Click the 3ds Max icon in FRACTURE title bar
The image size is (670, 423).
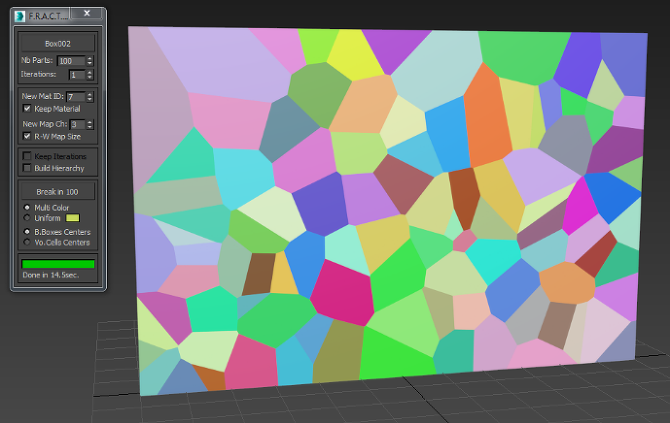pyautogui.click(x=20, y=16)
